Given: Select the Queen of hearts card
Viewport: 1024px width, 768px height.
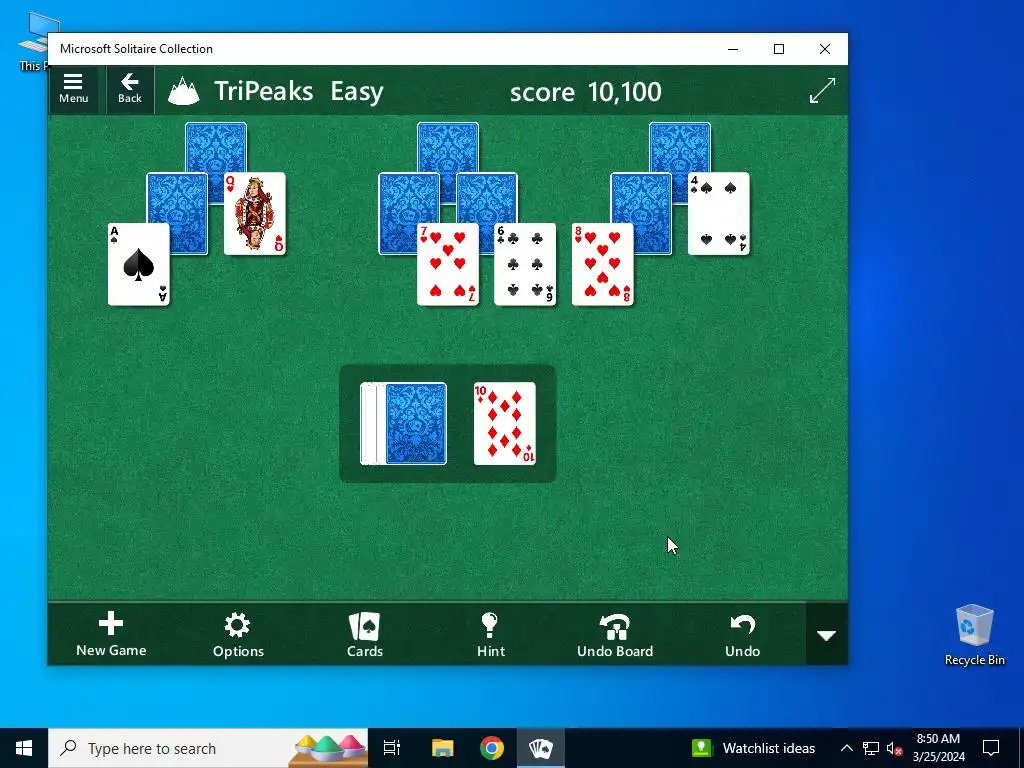Looking at the screenshot, I should [255, 214].
